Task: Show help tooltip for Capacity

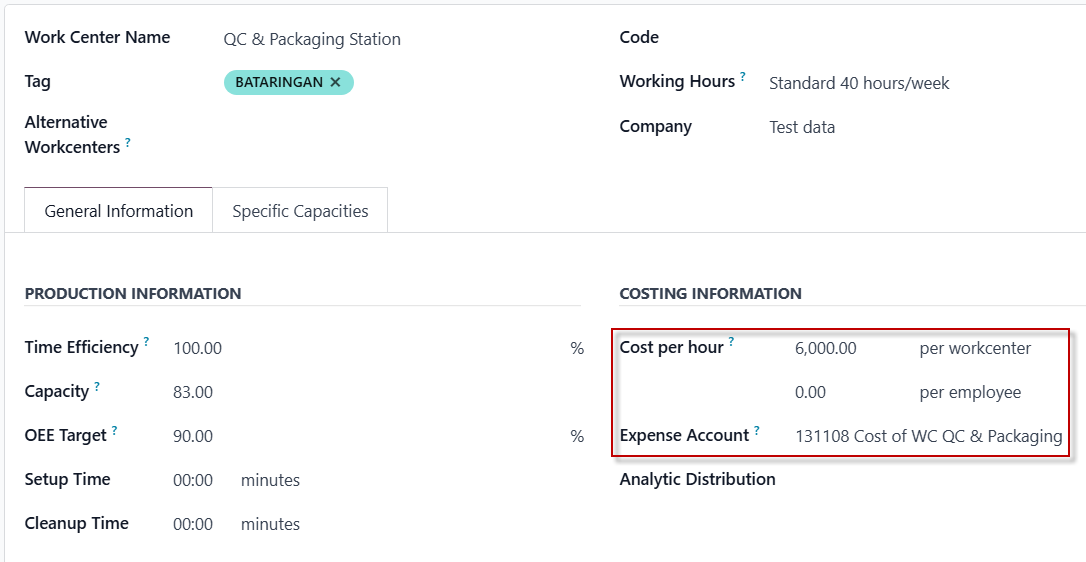Action: pyautogui.click(x=97, y=386)
